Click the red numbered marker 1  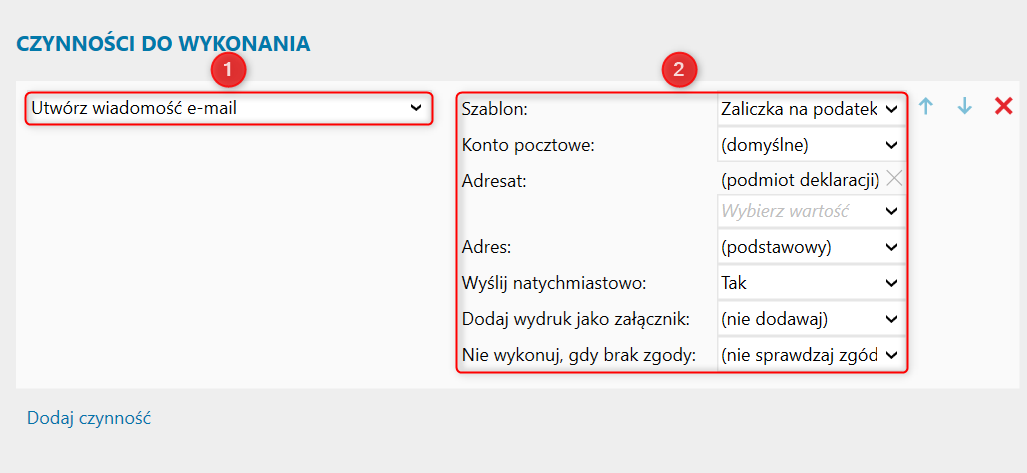[x=229, y=70]
